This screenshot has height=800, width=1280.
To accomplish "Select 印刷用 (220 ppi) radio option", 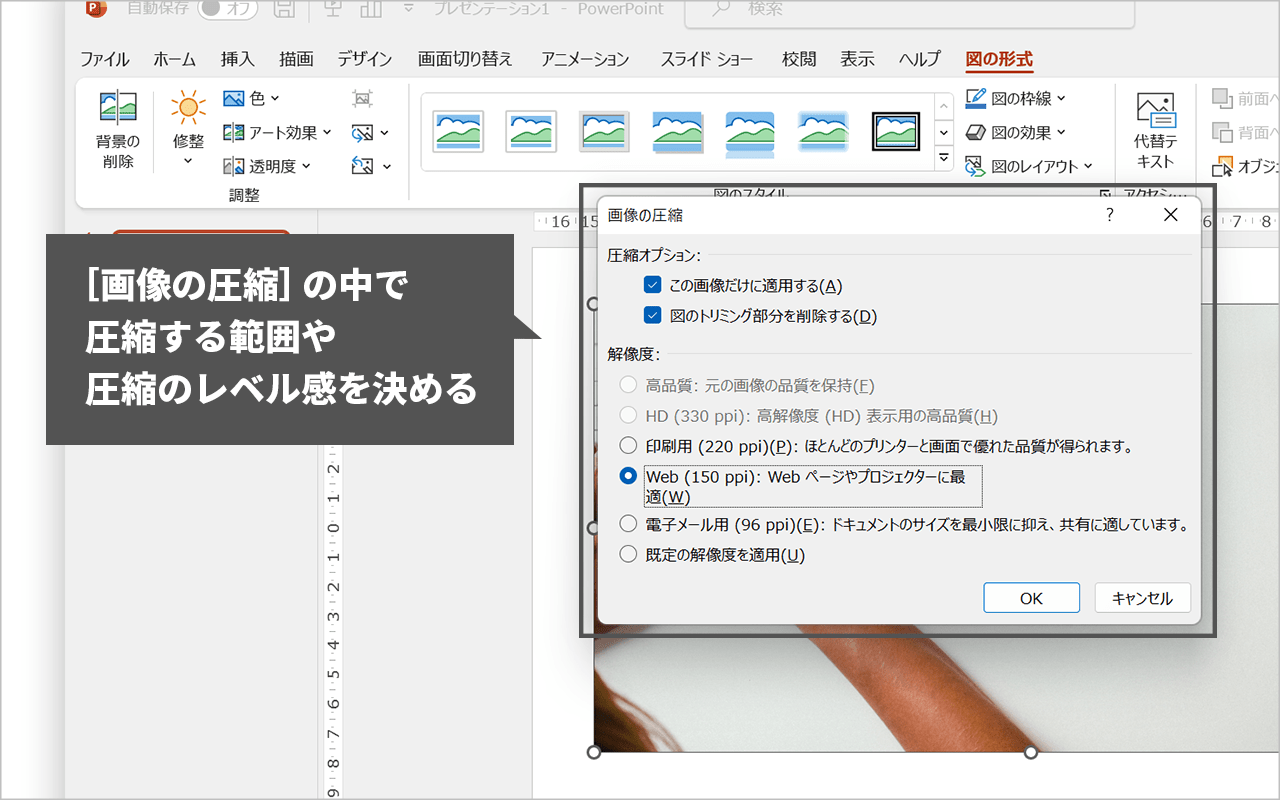I will (628, 445).
